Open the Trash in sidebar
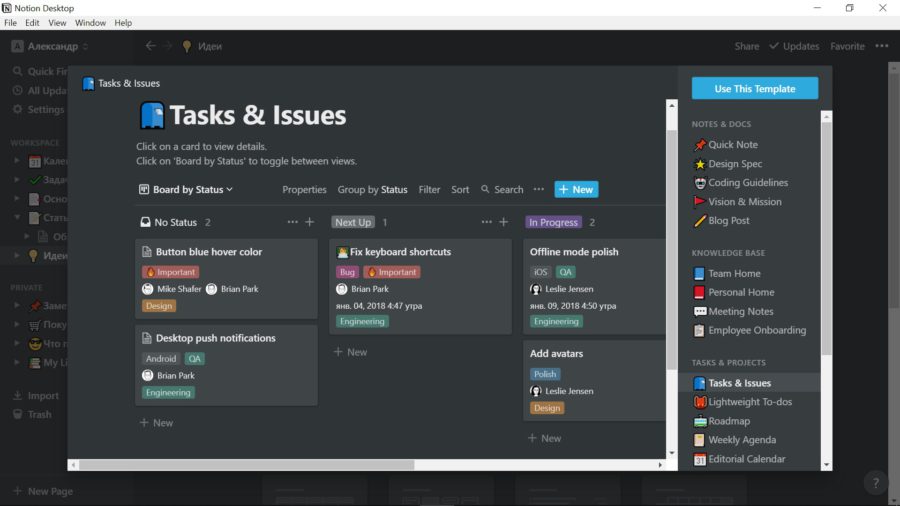This screenshot has width=900, height=506. 32,414
